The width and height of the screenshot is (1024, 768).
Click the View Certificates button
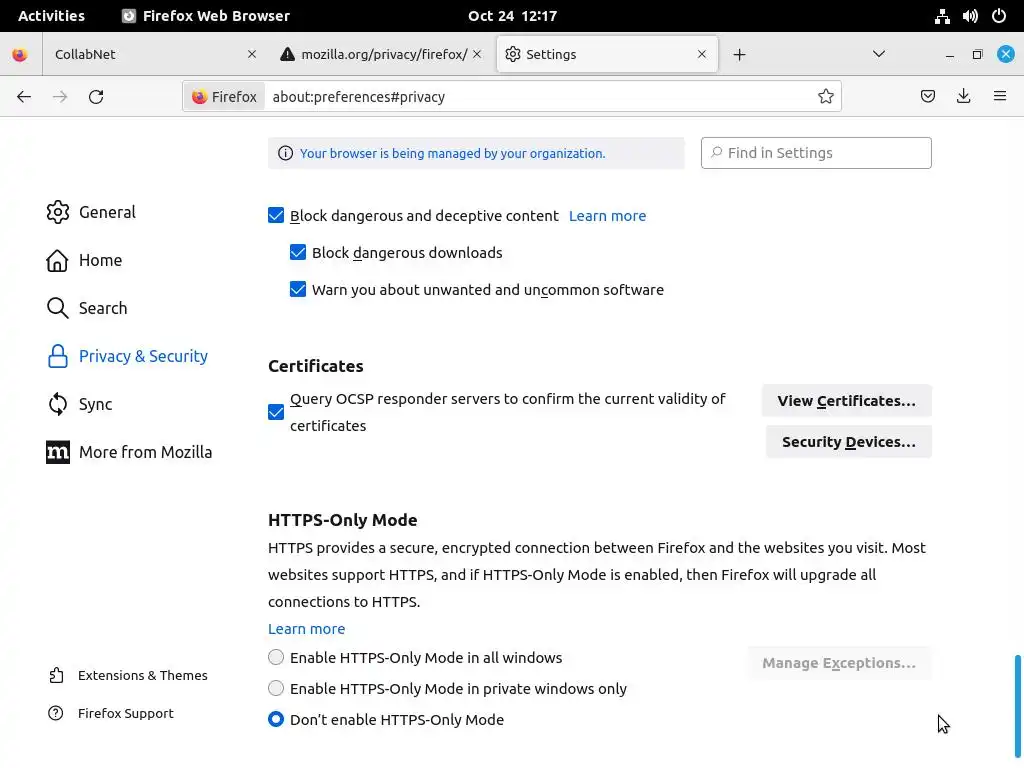pos(846,401)
